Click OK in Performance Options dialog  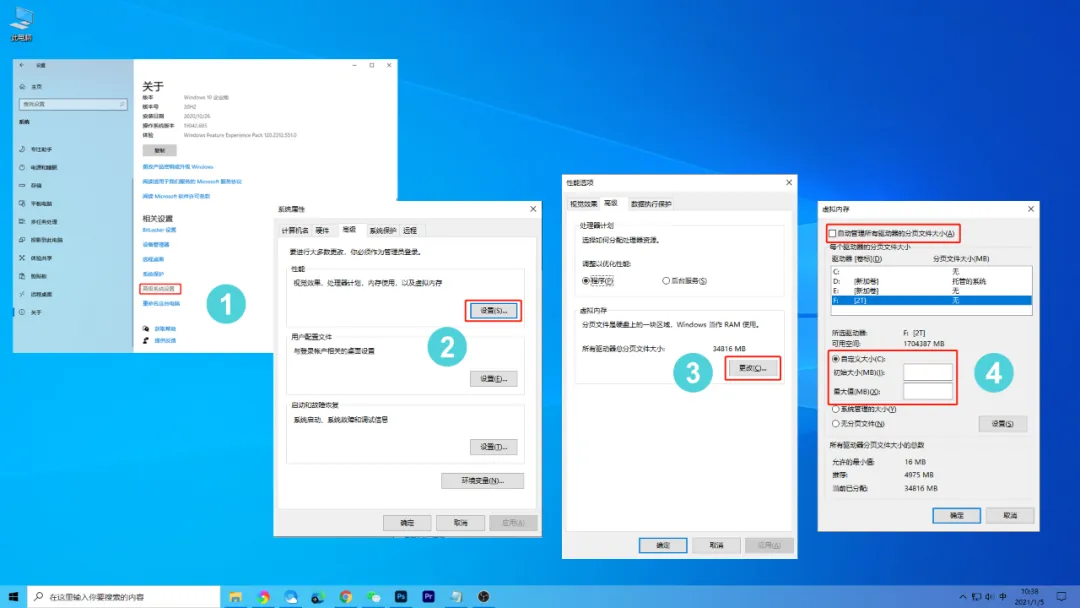[663, 545]
